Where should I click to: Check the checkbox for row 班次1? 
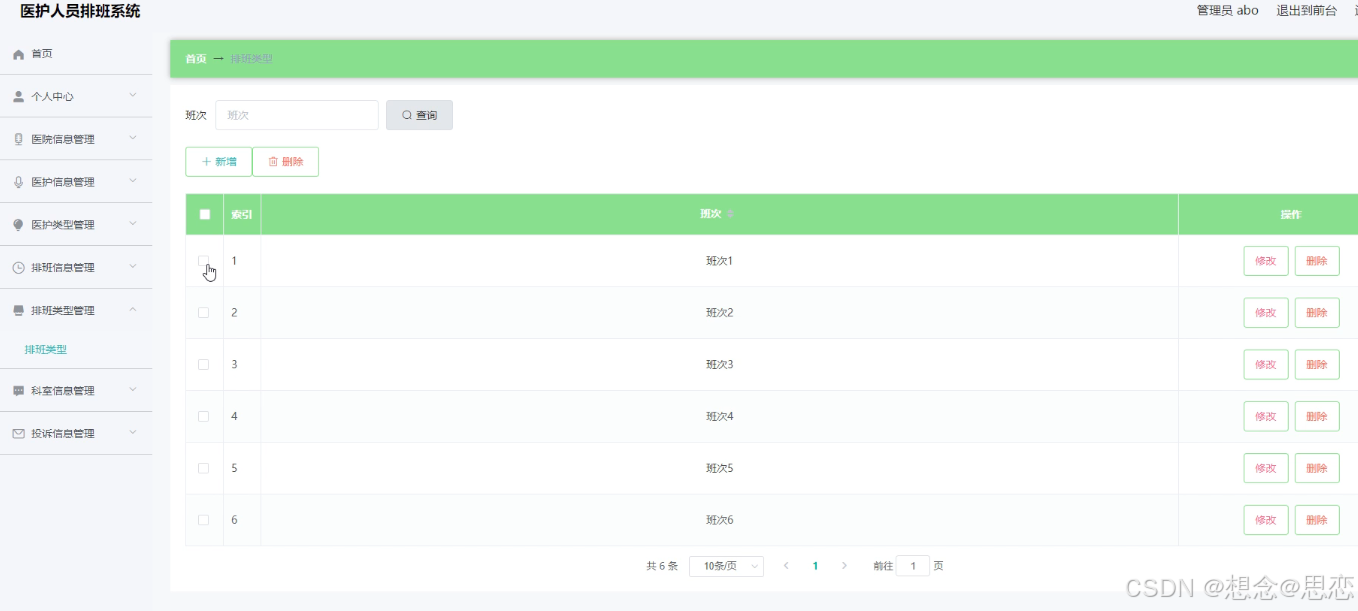coord(204,261)
